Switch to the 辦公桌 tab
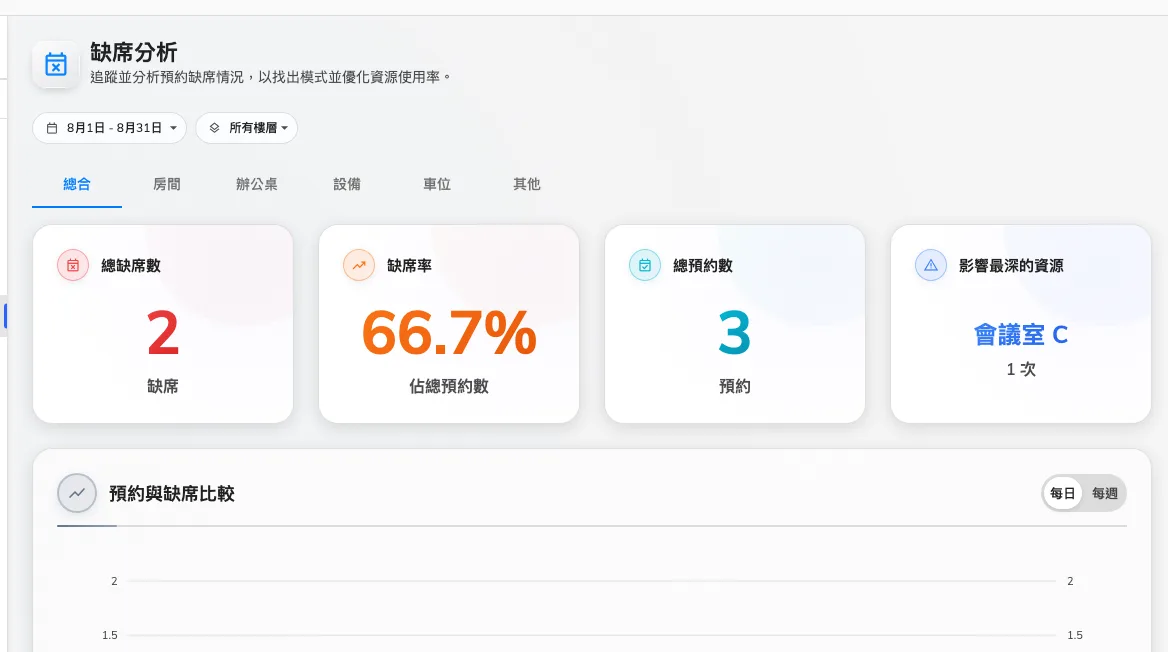This screenshot has height=652, width=1168. 257,184
